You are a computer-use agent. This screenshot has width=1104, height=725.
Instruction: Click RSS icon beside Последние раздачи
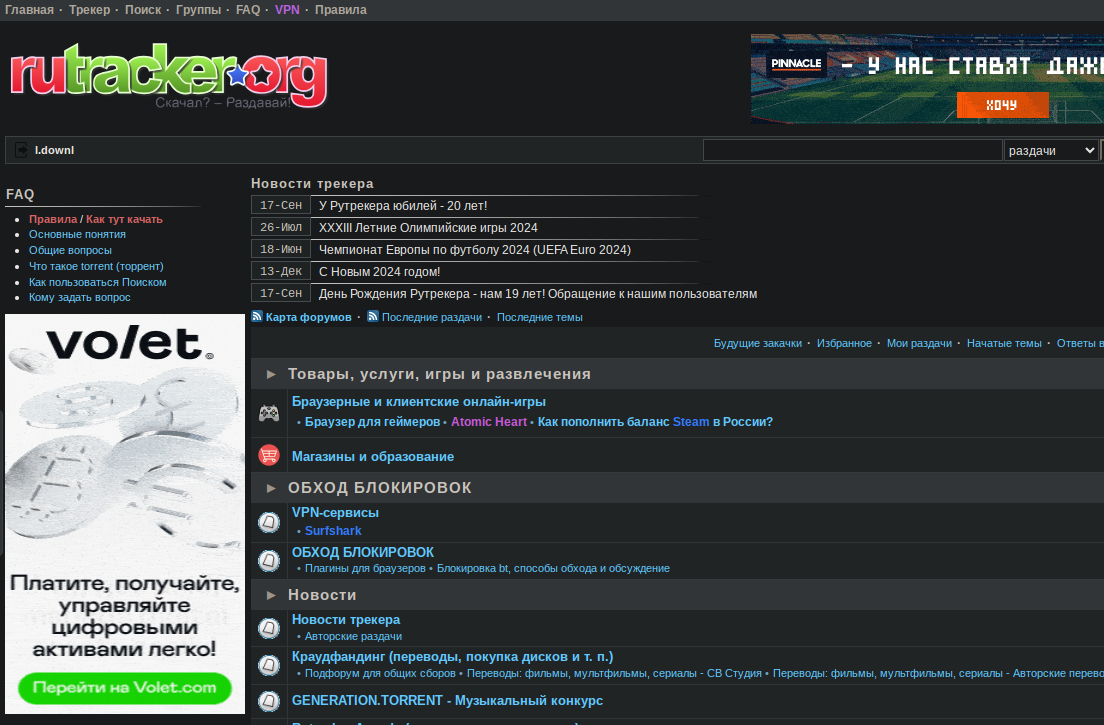tap(372, 317)
